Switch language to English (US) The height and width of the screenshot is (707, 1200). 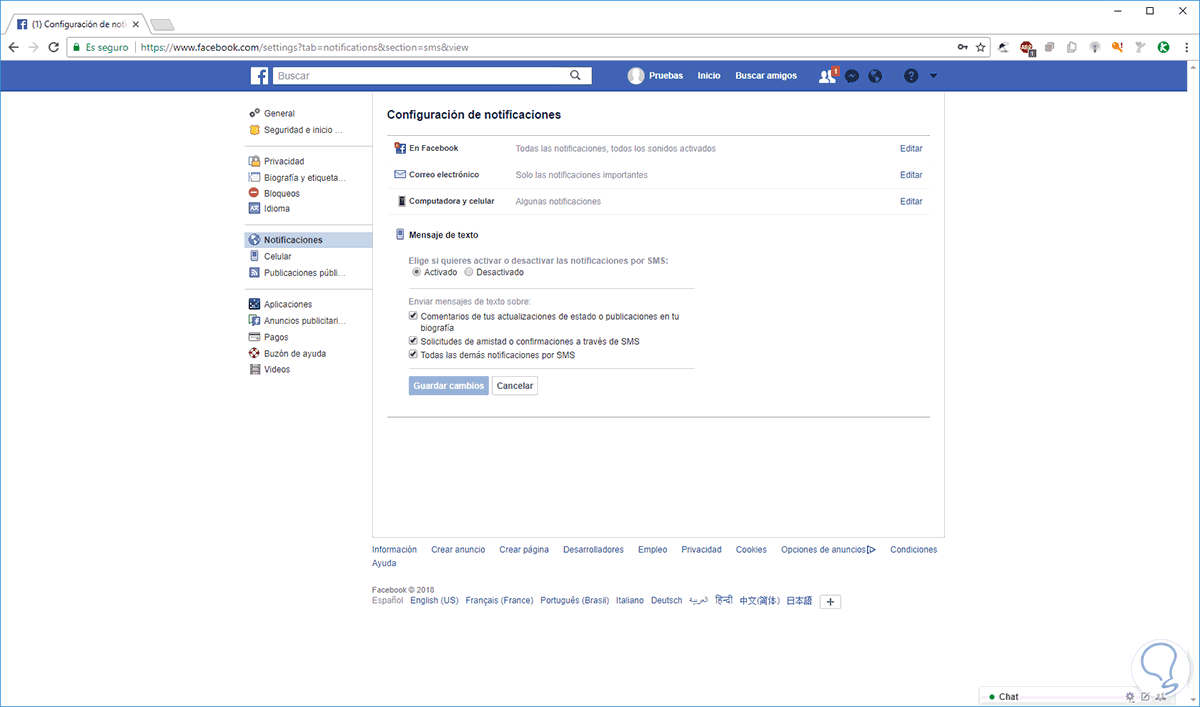pyautogui.click(x=434, y=601)
